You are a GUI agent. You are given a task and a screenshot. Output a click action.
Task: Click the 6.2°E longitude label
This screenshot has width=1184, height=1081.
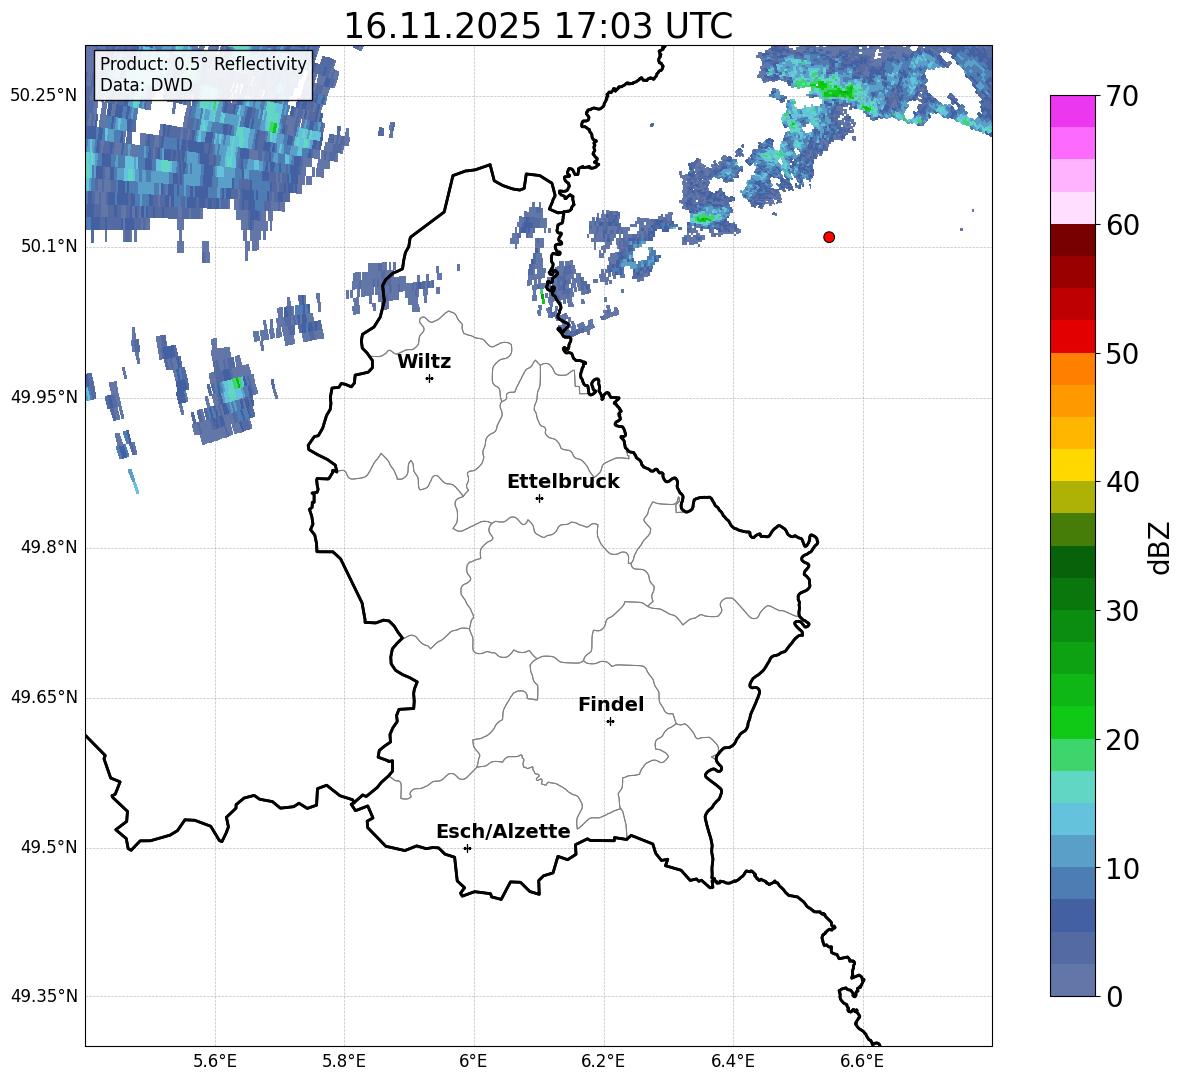click(603, 1061)
